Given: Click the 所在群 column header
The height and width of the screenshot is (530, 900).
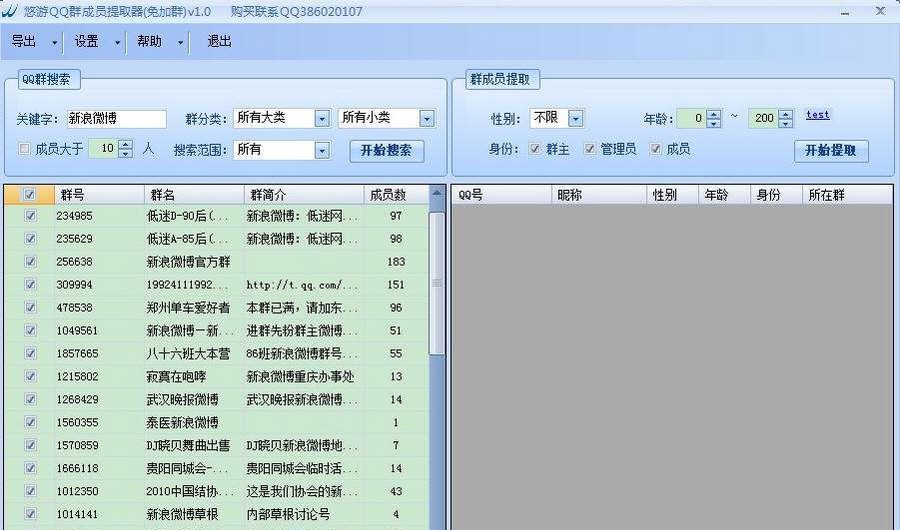Looking at the screenshot, I should click(x=847, y=195).
